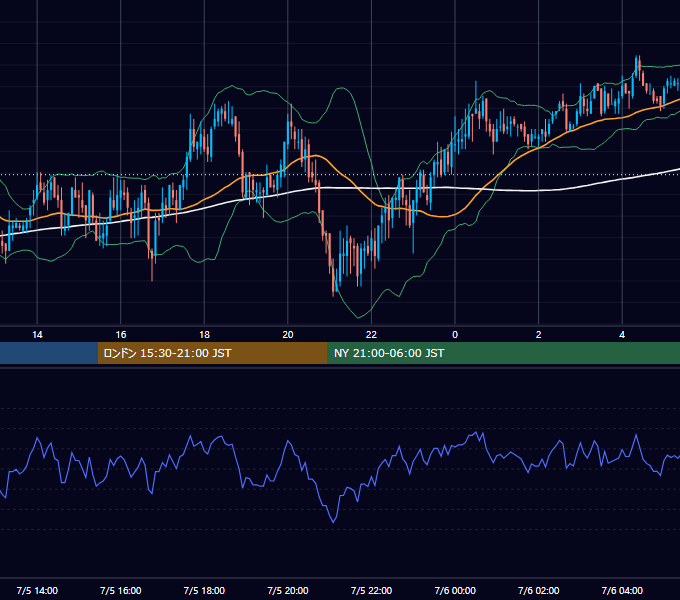Click the 7/6 04:00 time label
The image size is (680, 600).
click(x=622, y=590)
